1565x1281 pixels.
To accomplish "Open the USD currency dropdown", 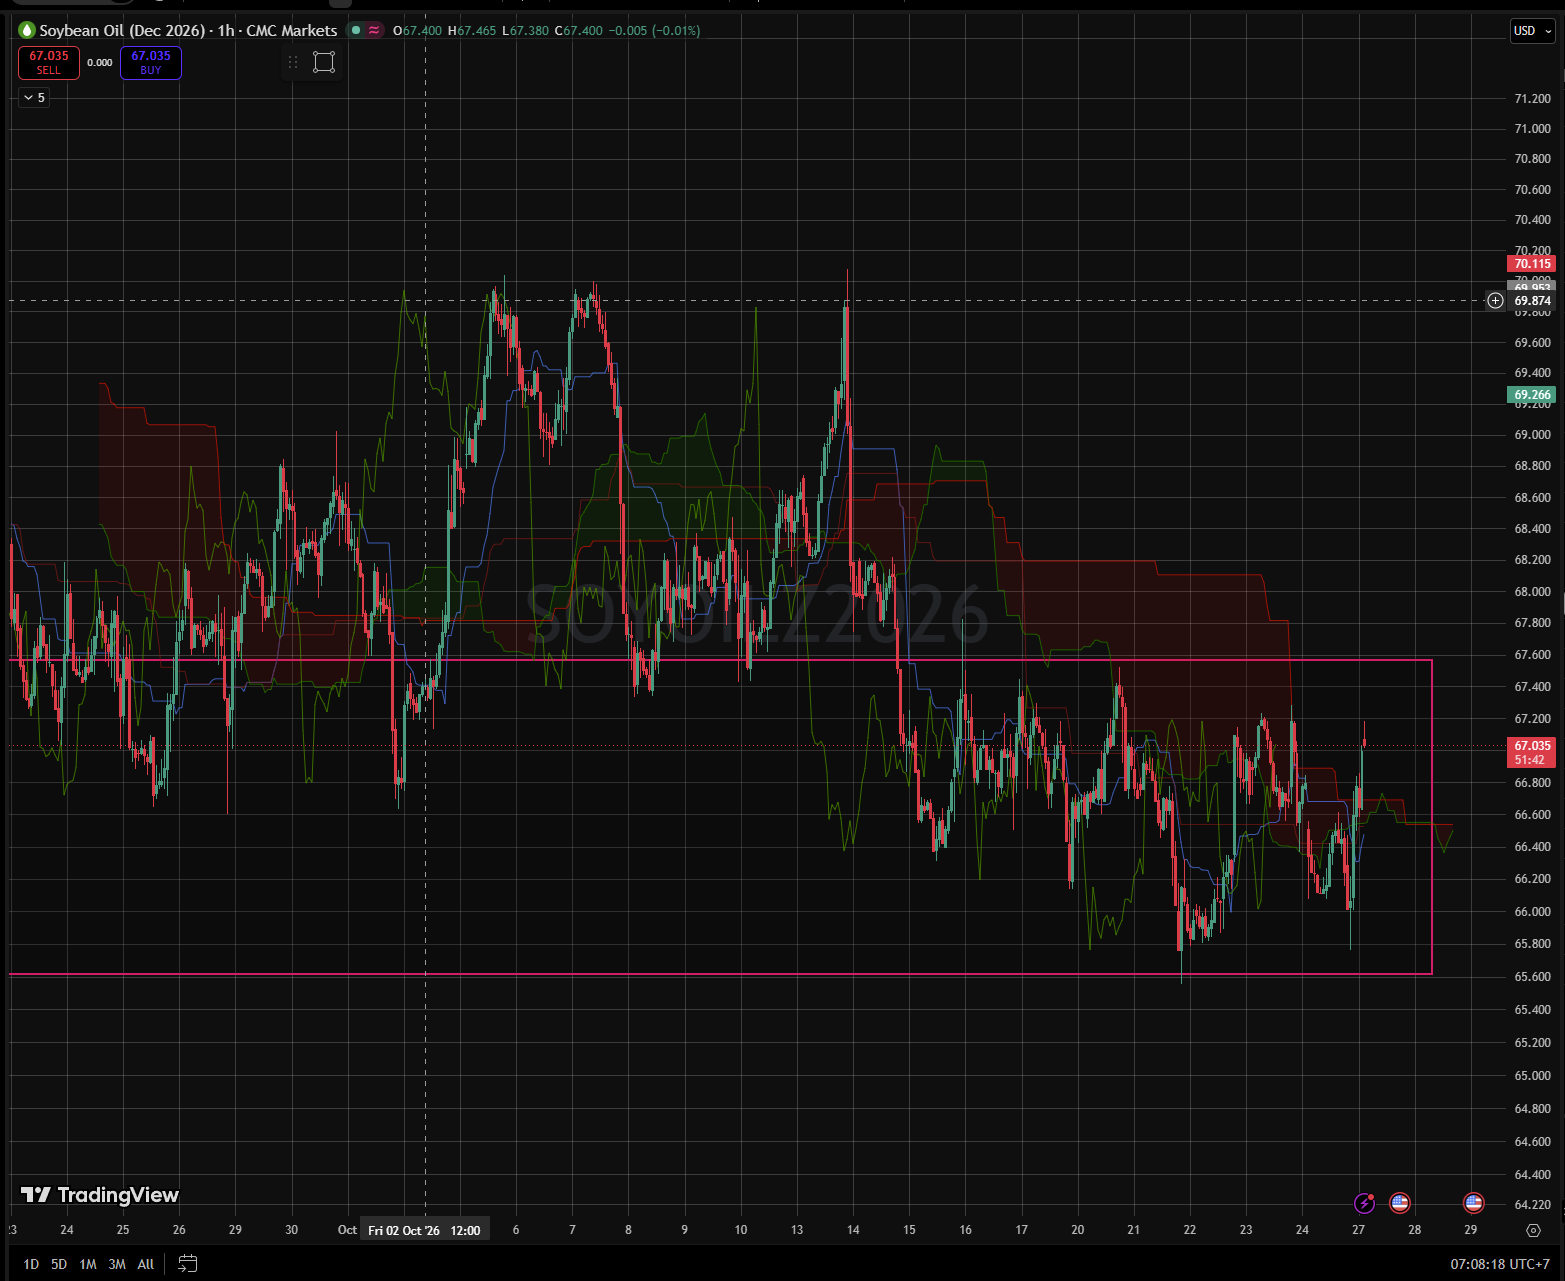I will (x=1532, y=30).
